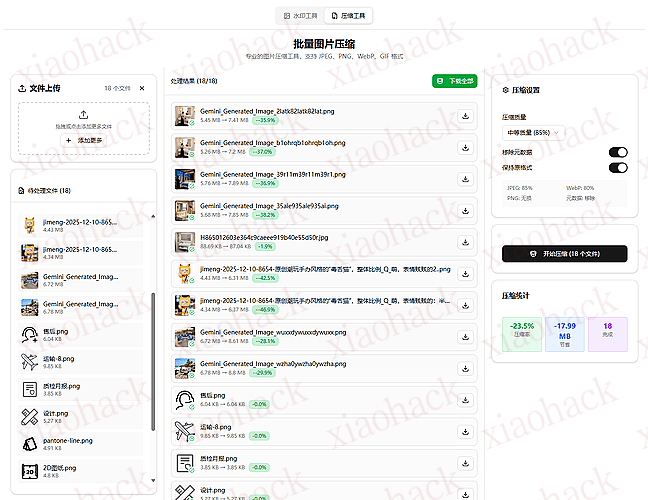
Task: Toggle the 保持原格式 switch
Action: (x=618, y=168)
